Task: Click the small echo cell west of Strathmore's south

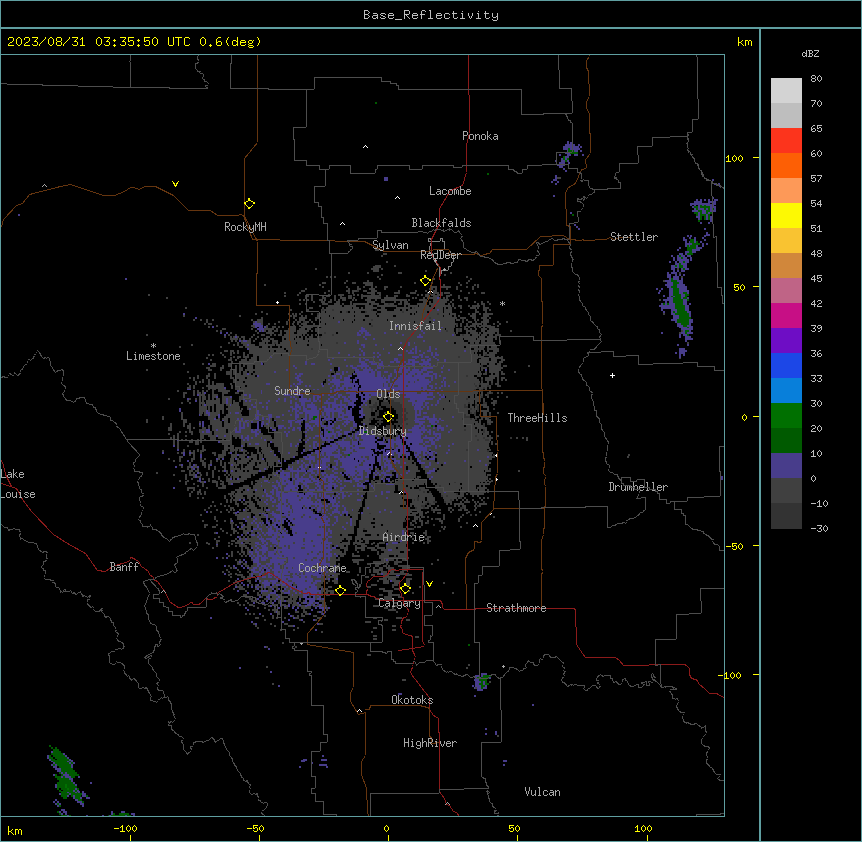Action: point(482,682)
